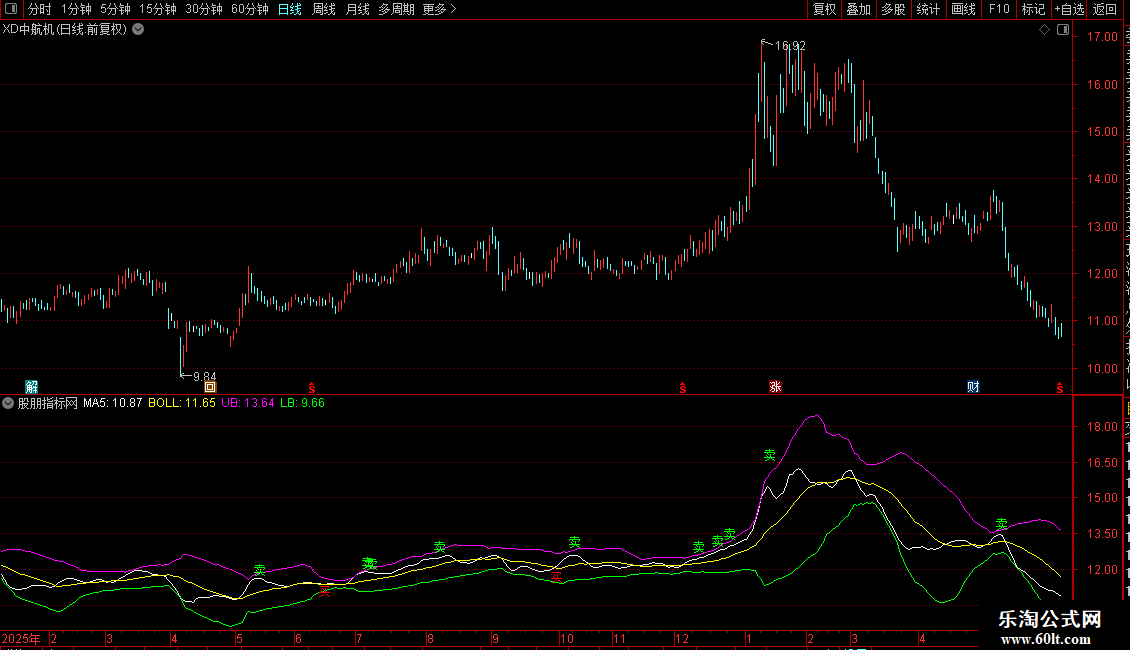Viewport: 1130px width, 650px height.
Task: Toggle the panel layout icon at chart top-right
Action: point(1063,30)
